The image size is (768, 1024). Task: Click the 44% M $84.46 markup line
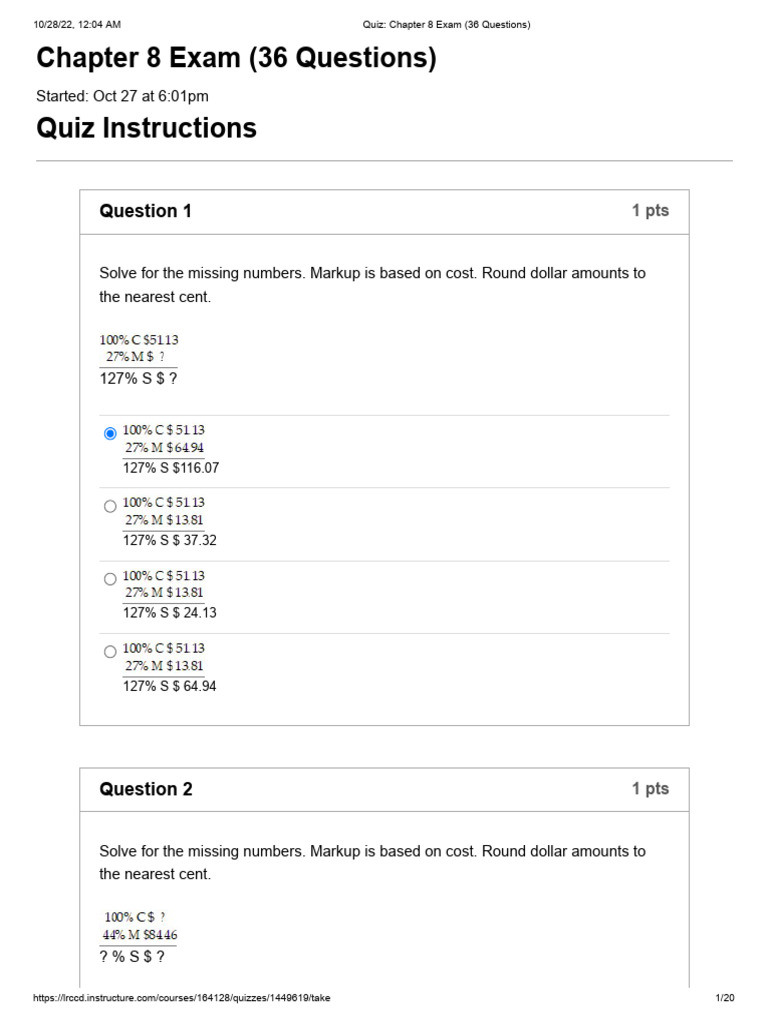140,935
